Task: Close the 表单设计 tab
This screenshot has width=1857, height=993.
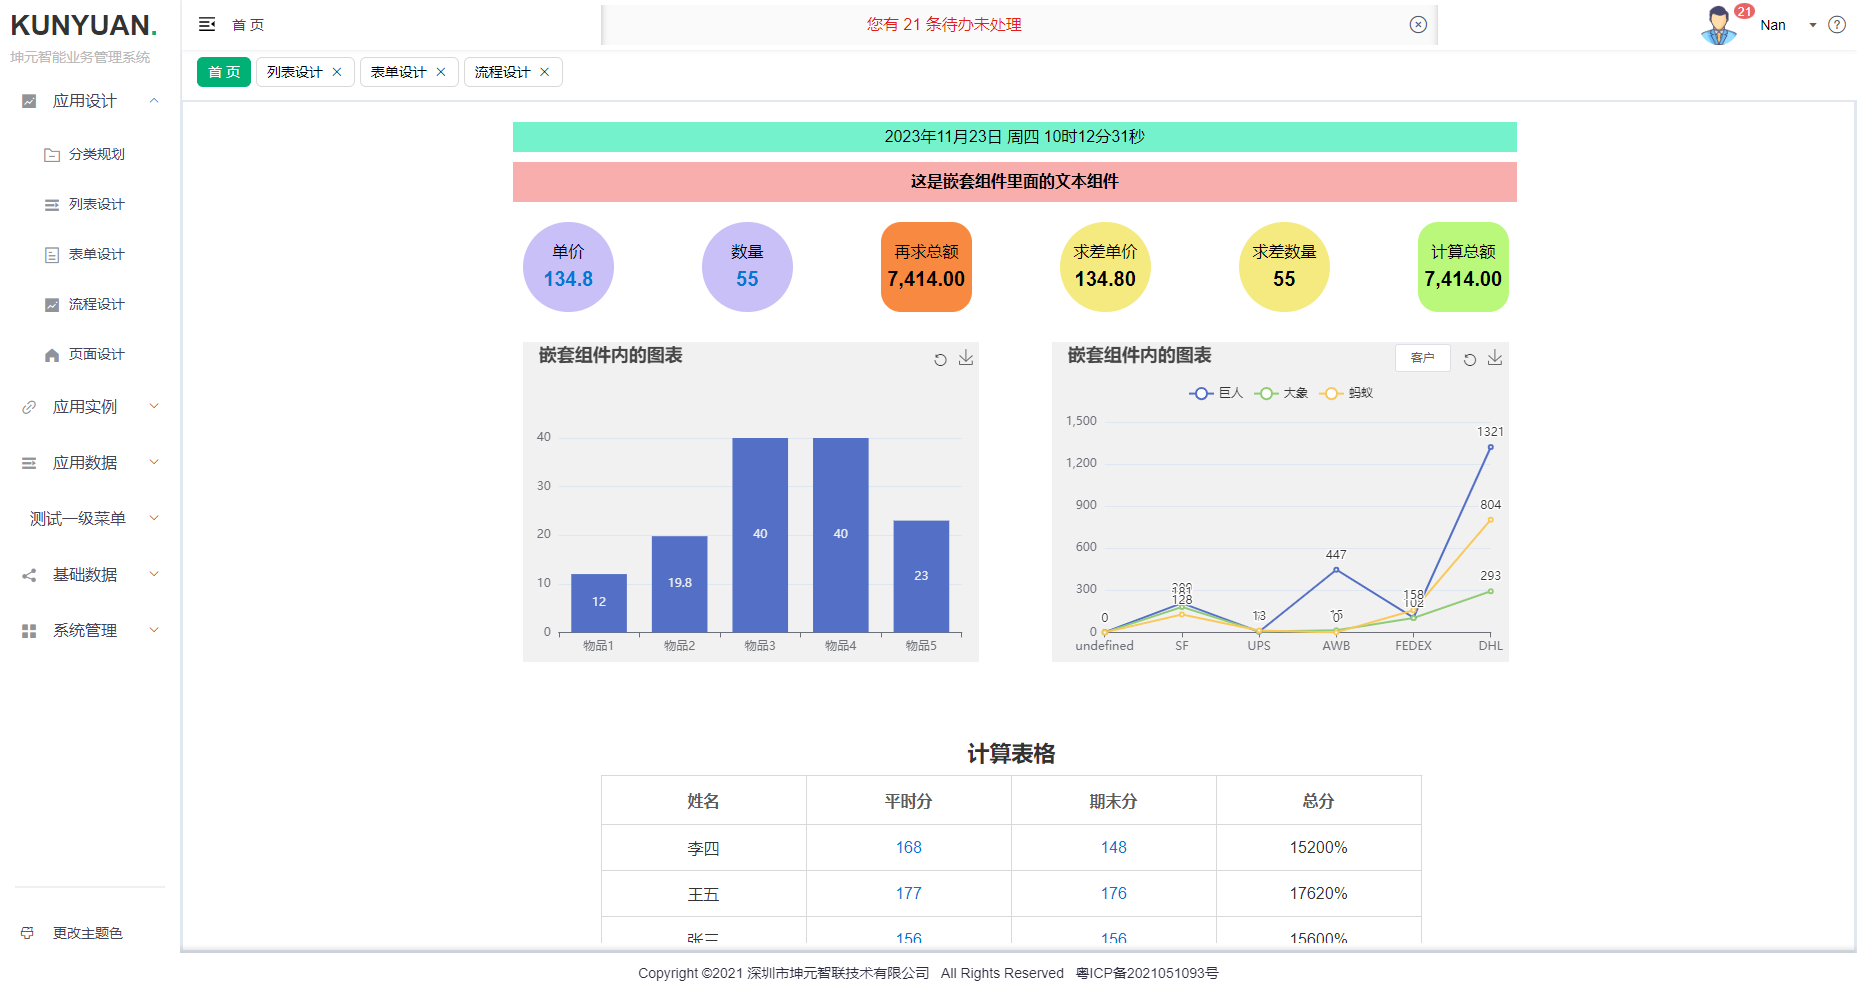Action: tap(441, 72)
